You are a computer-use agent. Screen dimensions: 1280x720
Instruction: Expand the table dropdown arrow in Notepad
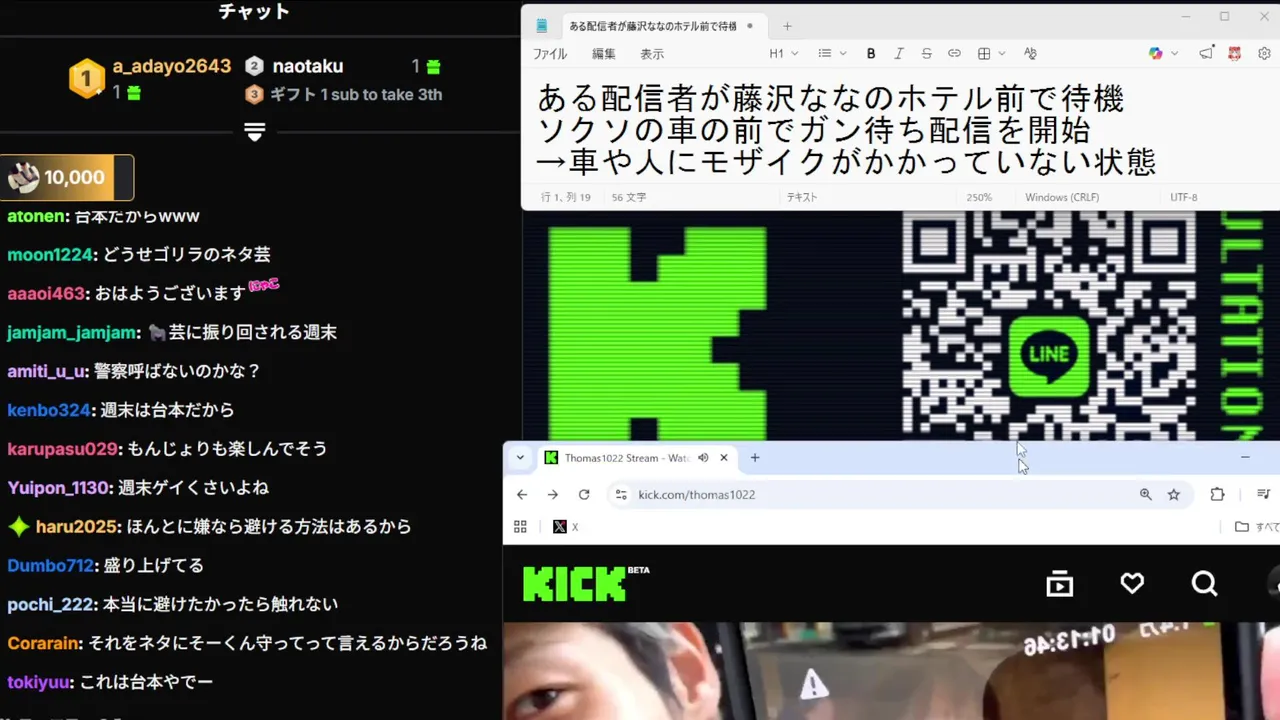click(x=1002, y=53)
